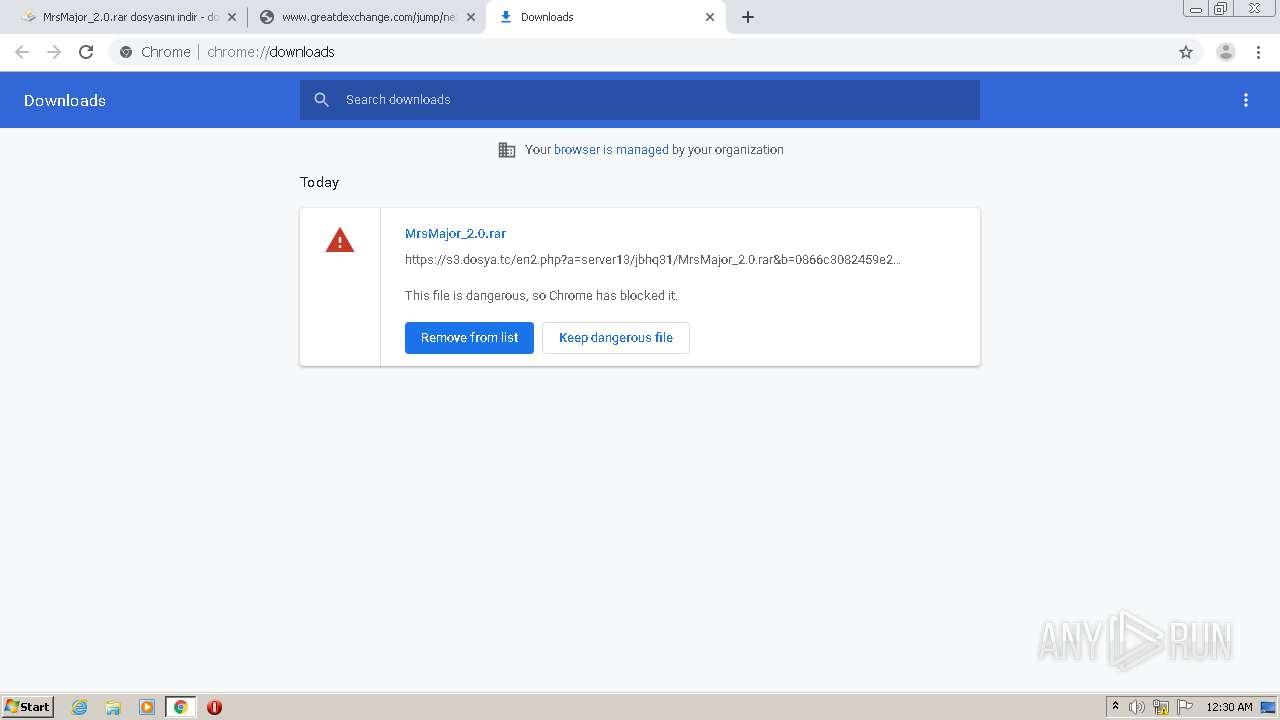Select the Downloads tab
The width and height of the screenshot is (1280, 720).
click(x=606, y=17)
